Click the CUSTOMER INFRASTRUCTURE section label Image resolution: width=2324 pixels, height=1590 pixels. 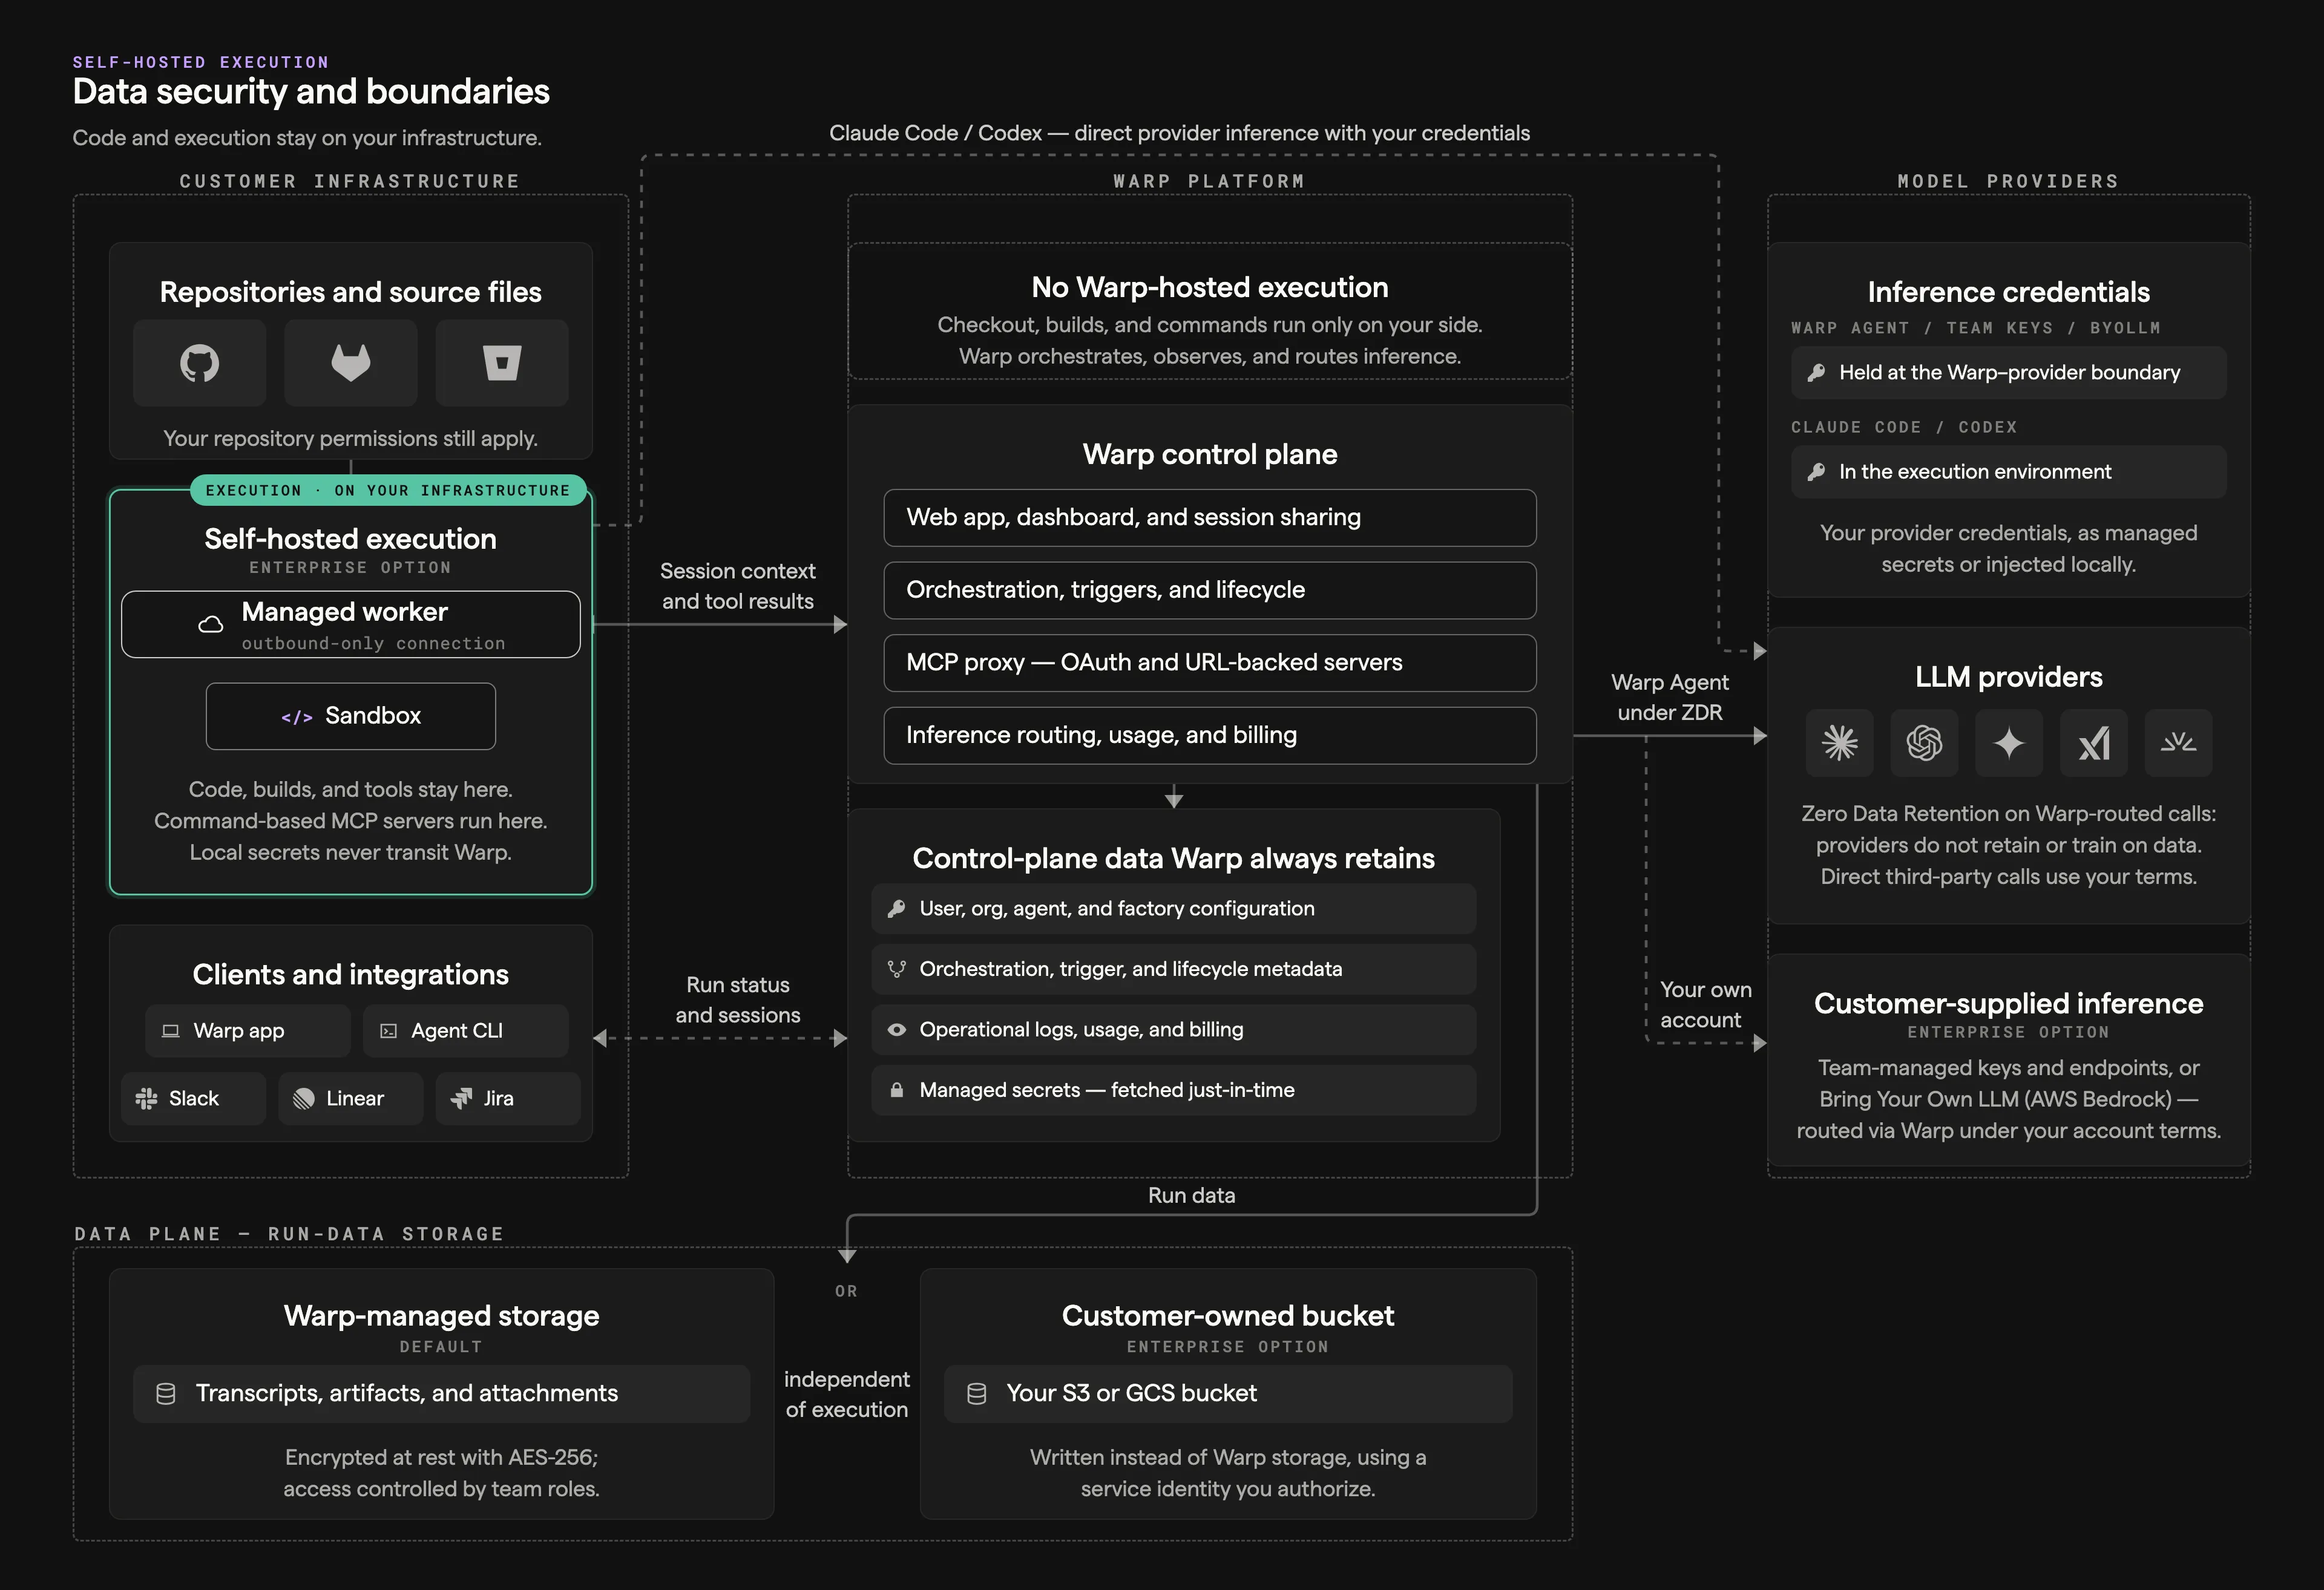click(x=350, y=182)
